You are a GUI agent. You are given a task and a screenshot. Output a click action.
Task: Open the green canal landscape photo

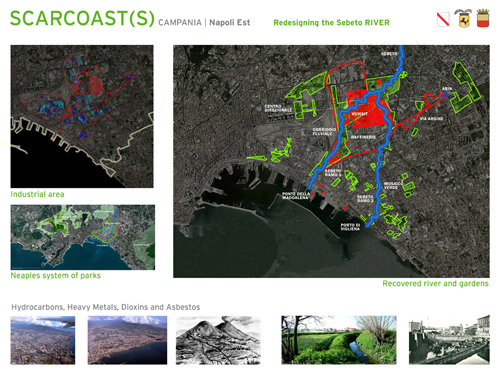click(339, 340)
